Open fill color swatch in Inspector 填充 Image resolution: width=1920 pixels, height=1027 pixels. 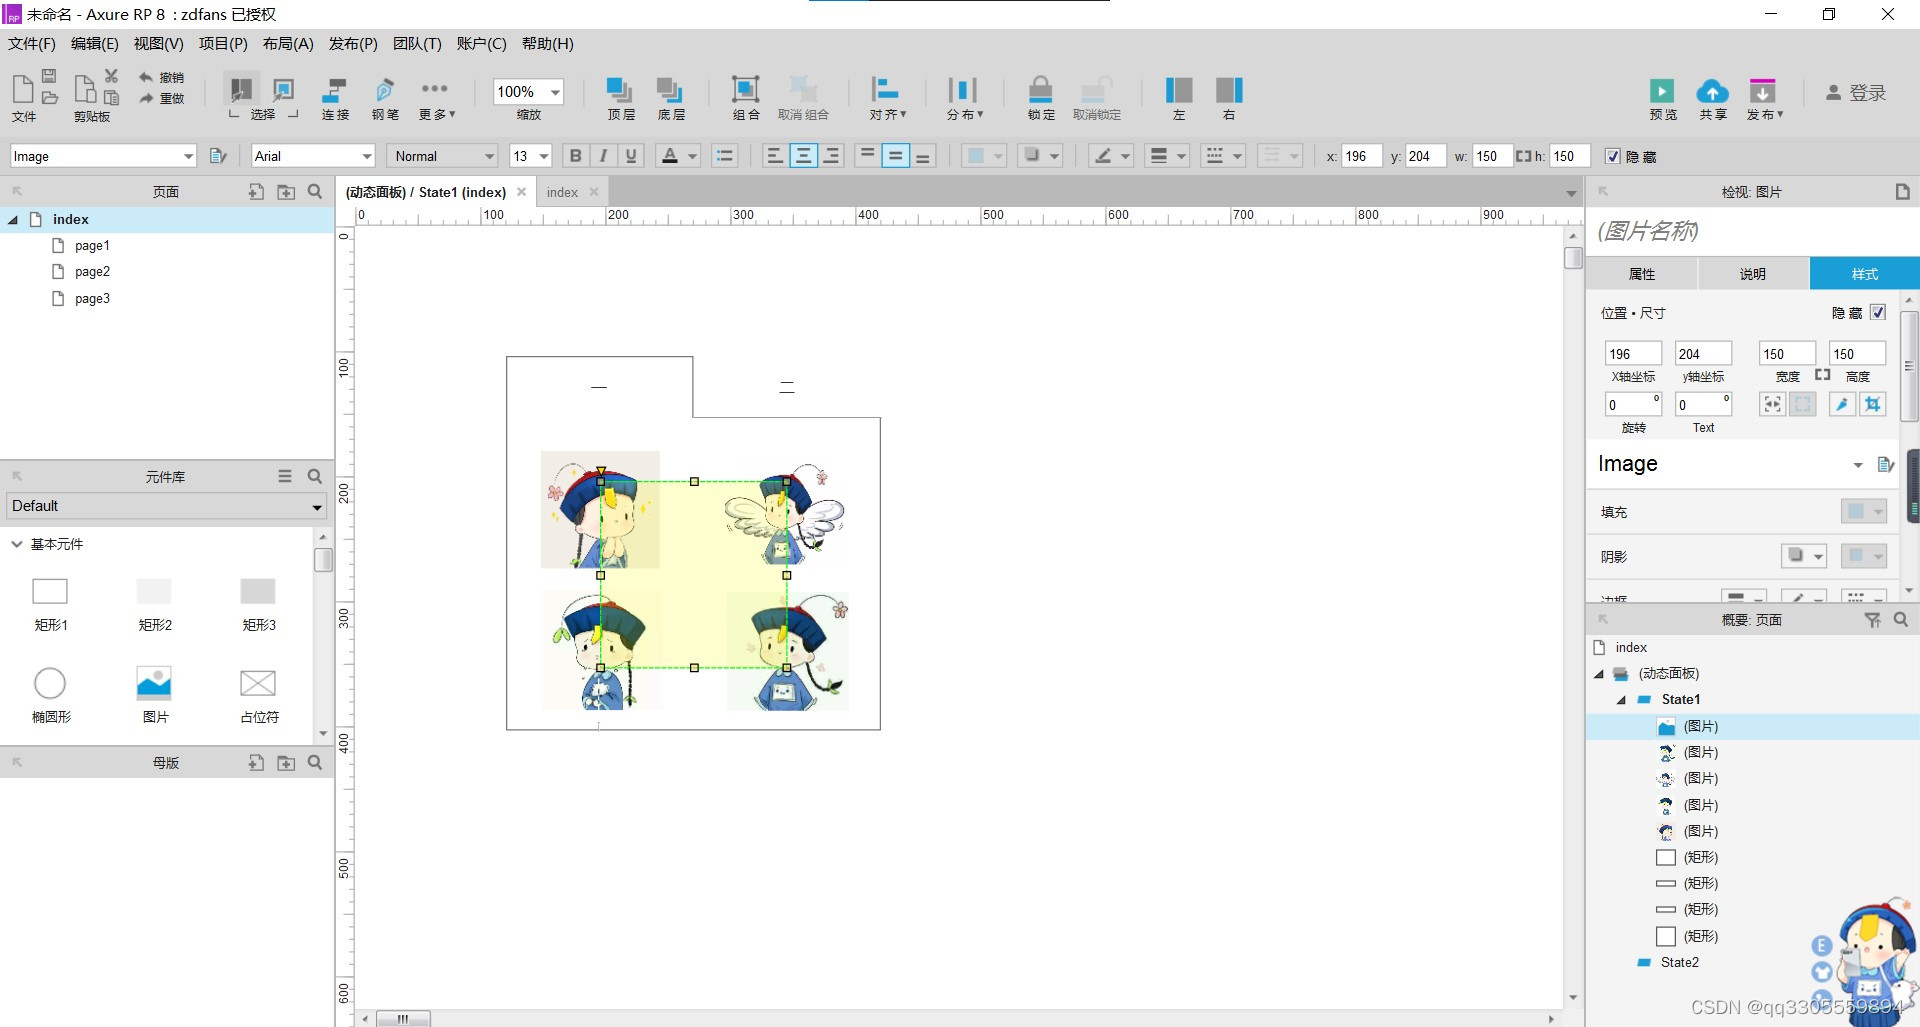(1864, 511)
